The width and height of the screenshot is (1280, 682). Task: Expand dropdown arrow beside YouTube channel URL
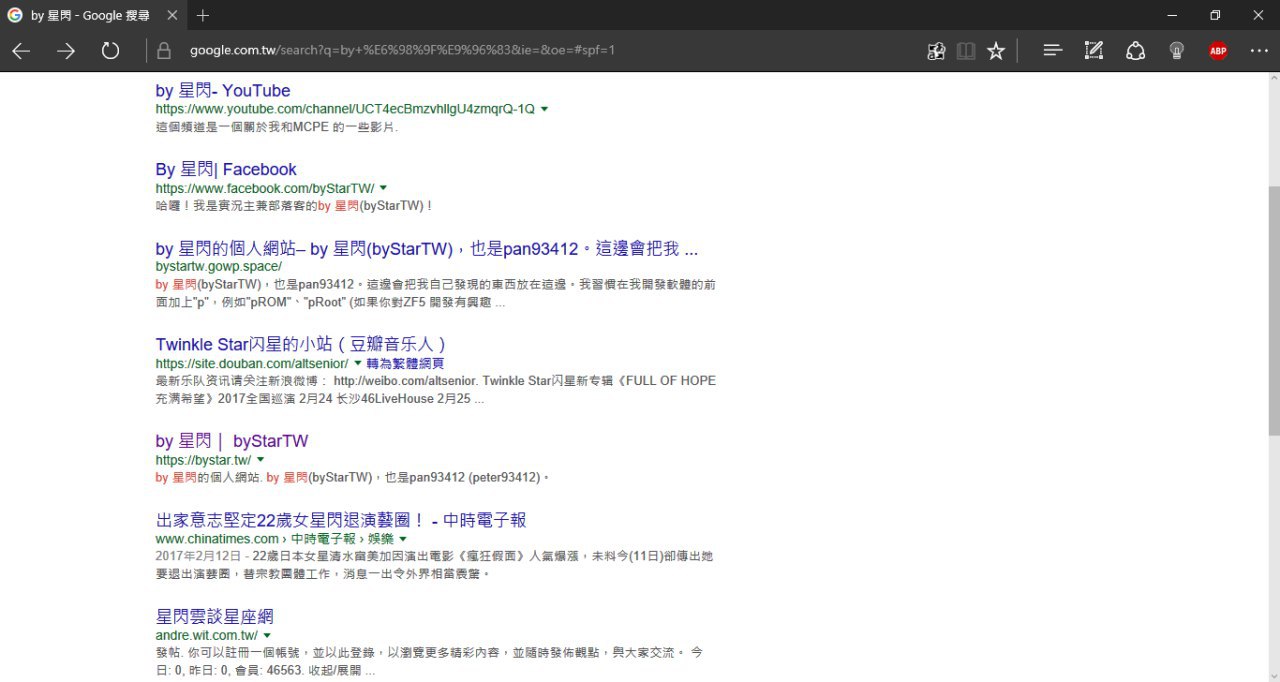[545, 109]
